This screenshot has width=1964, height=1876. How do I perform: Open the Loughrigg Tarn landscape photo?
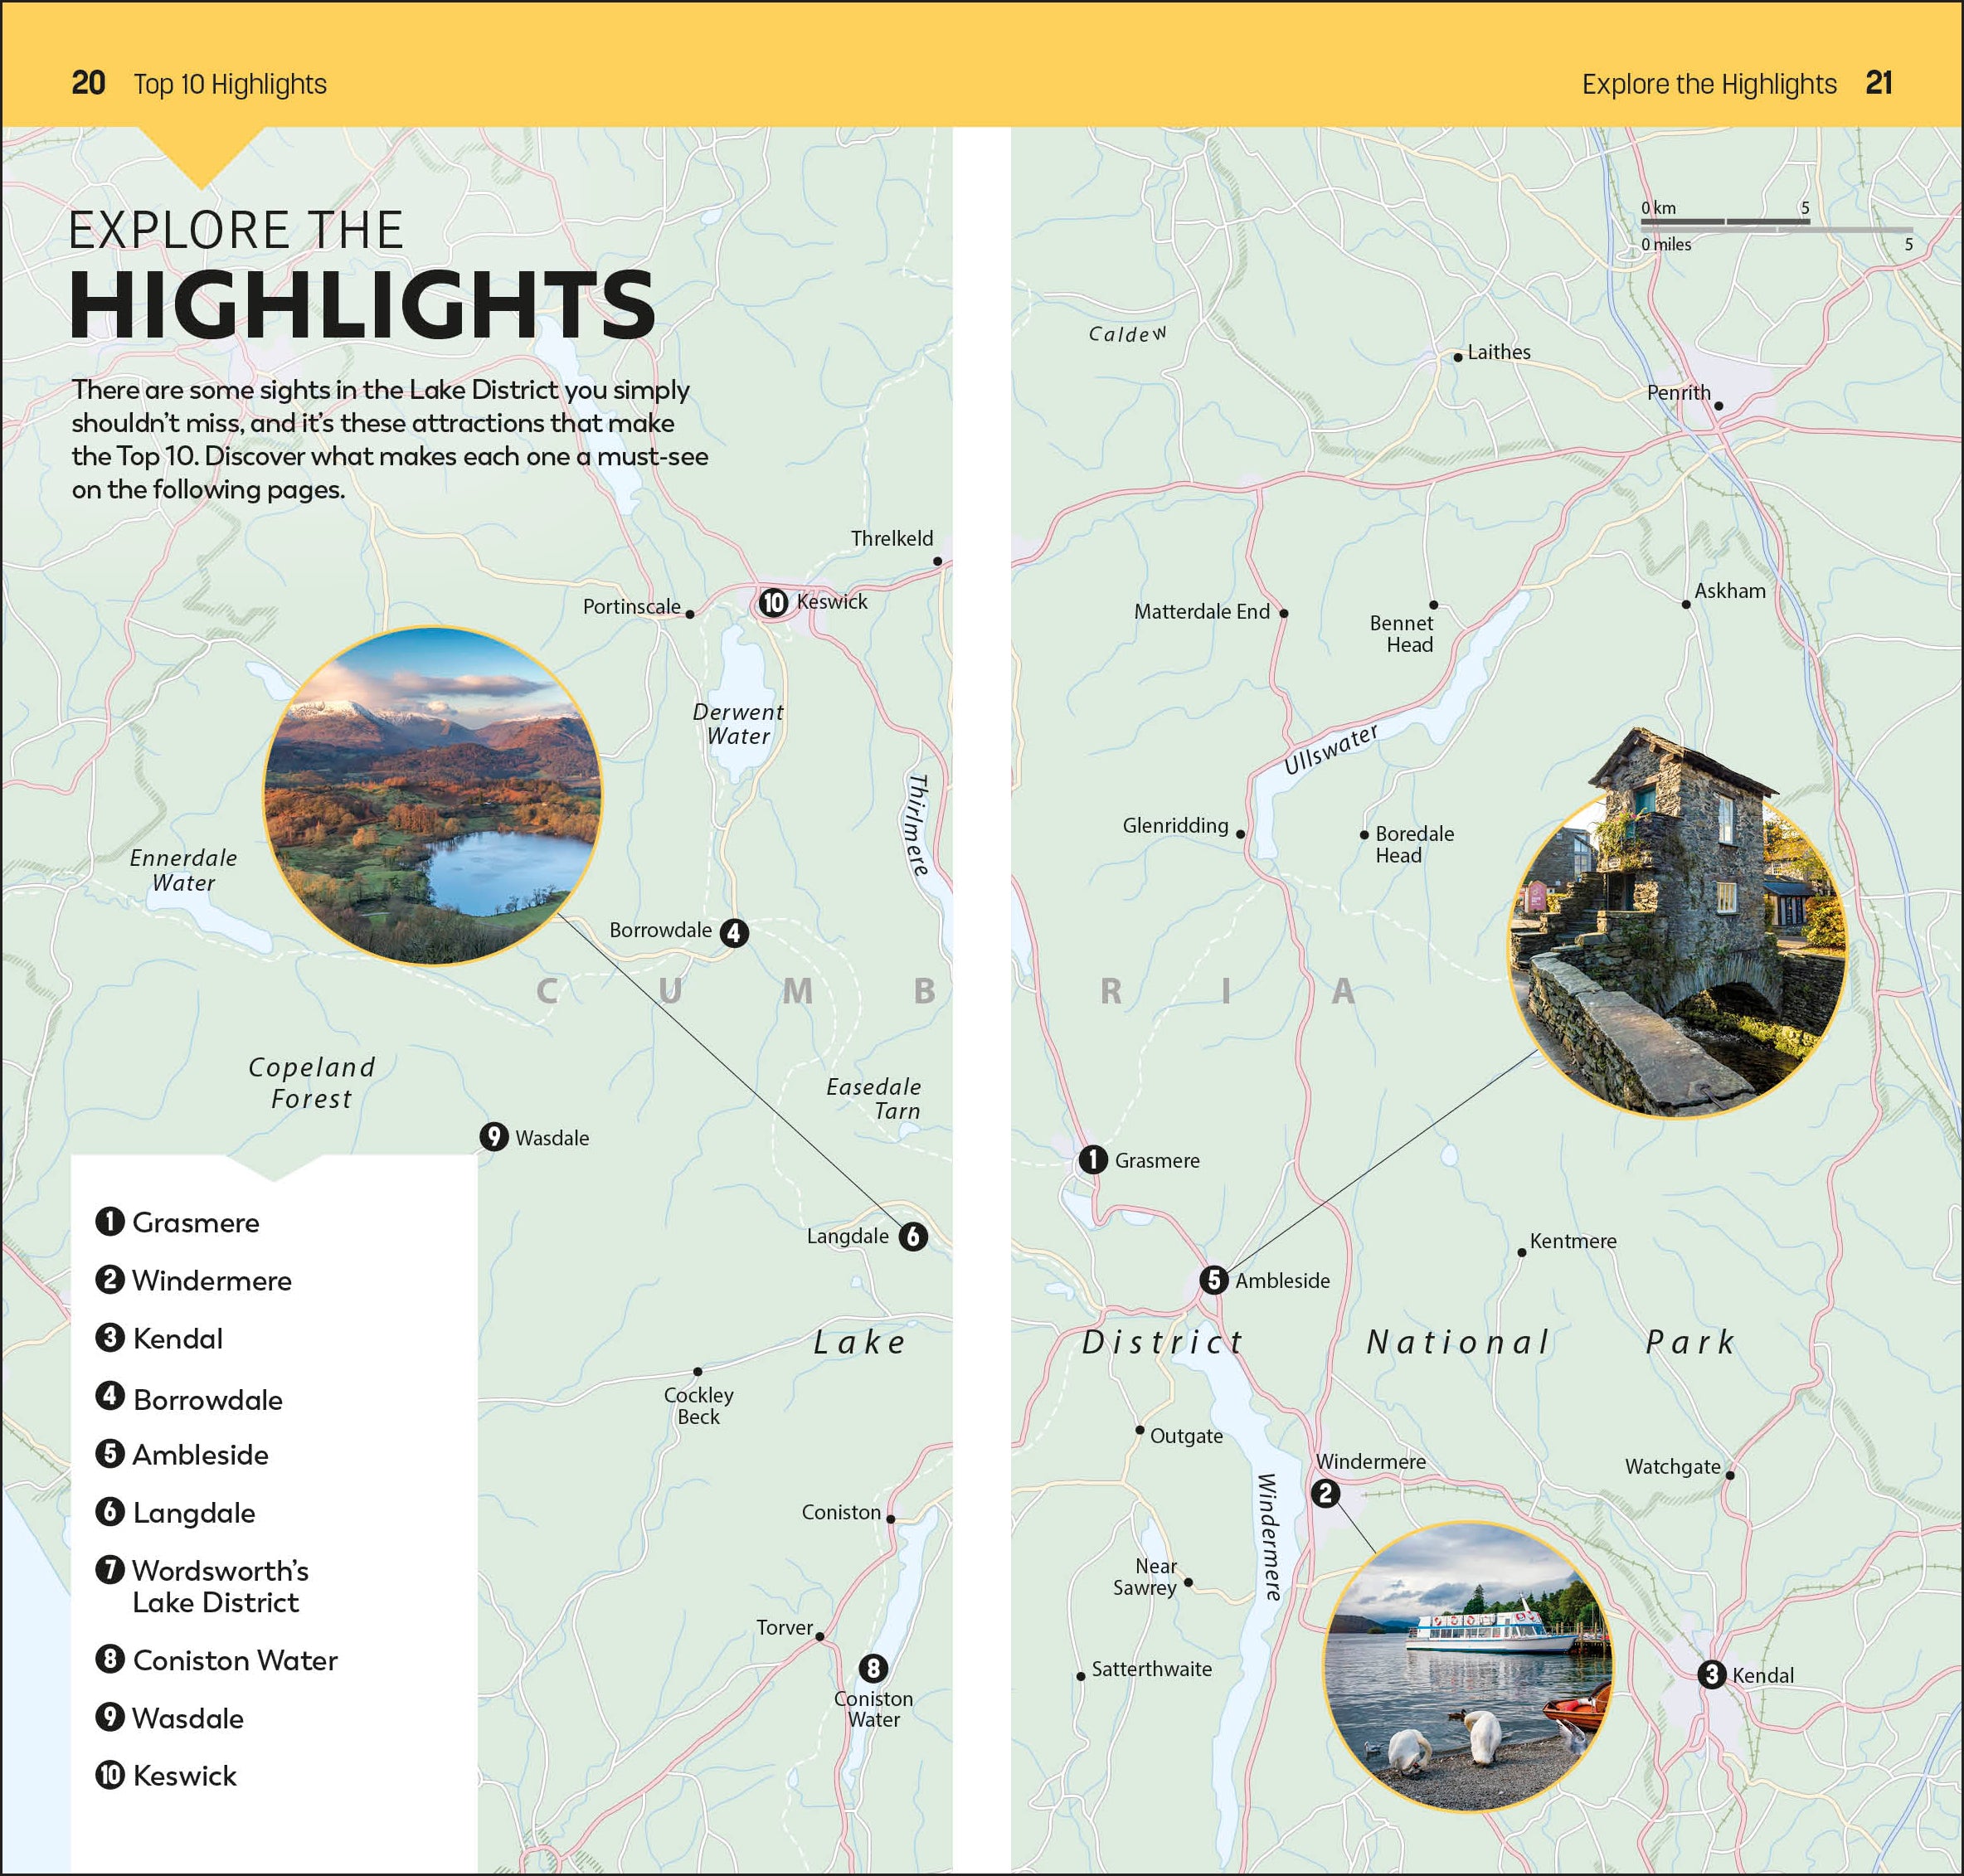point(432,796)
